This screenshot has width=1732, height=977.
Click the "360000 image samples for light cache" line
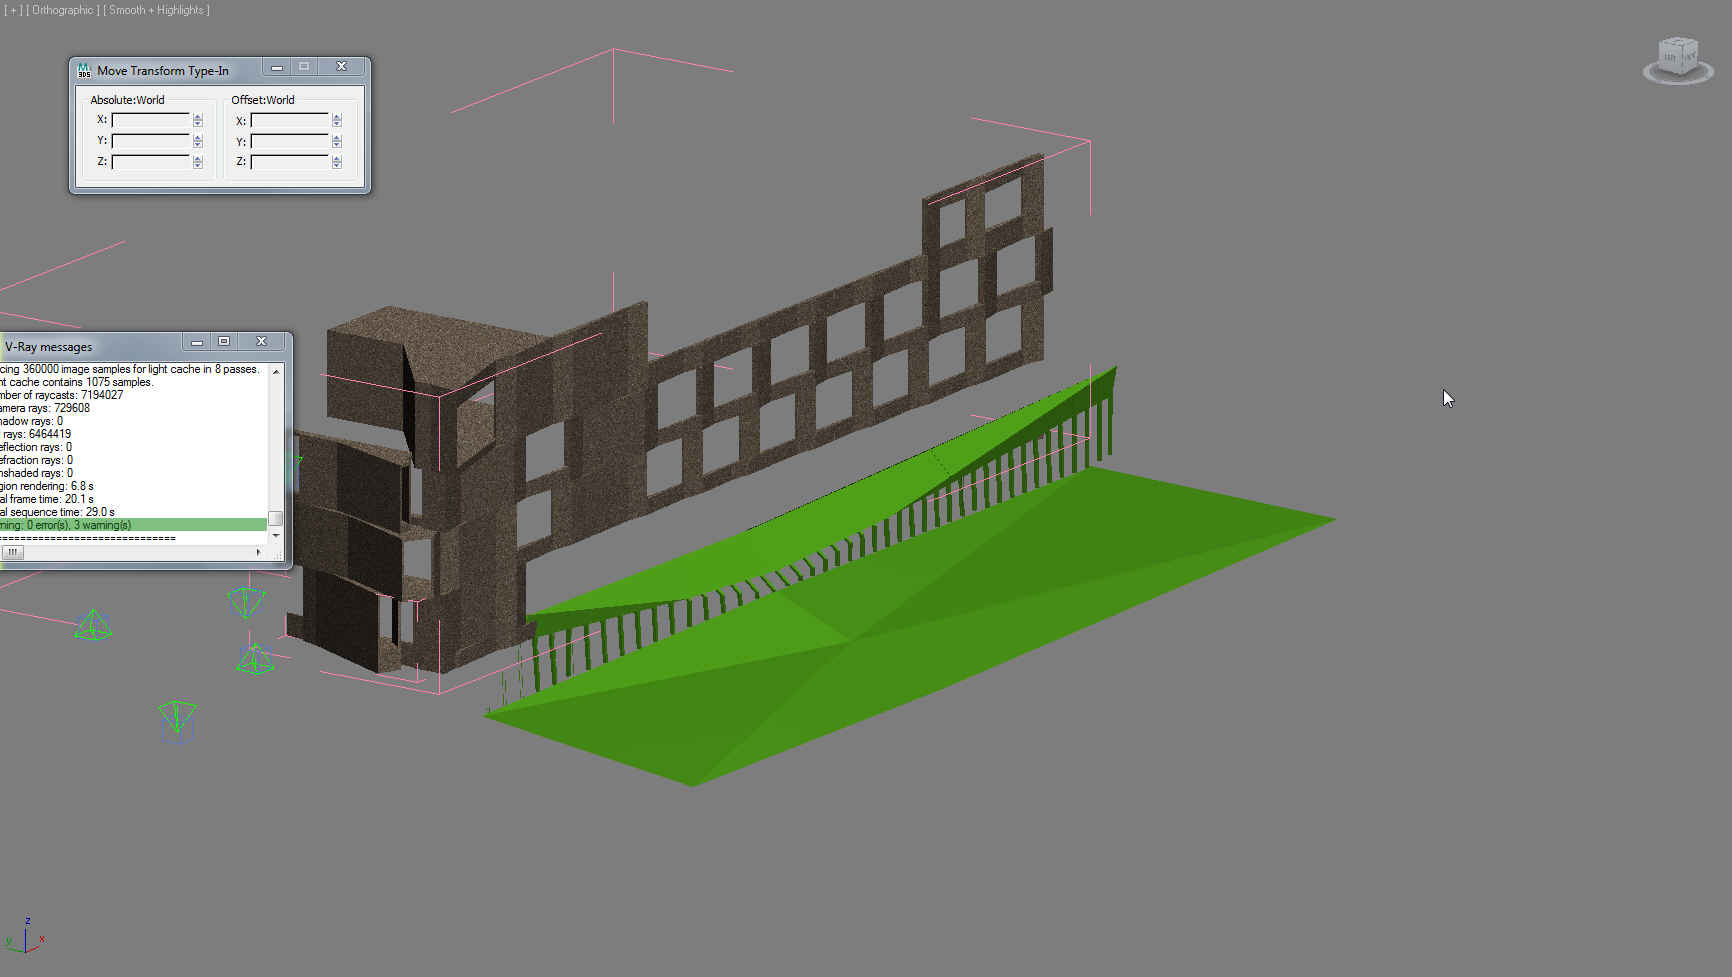(129, 369)
